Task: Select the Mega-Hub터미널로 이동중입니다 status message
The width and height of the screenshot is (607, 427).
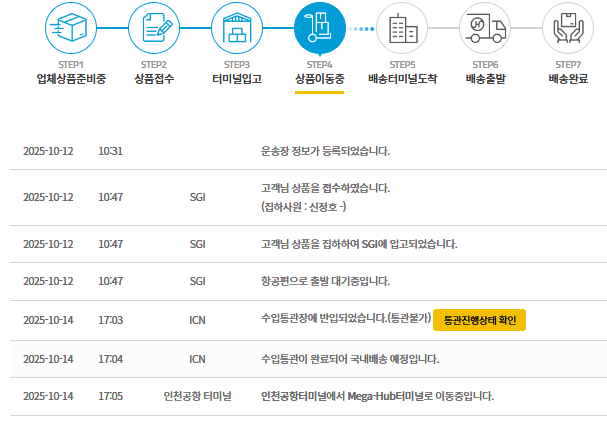Action: click(x=376, y=396)
